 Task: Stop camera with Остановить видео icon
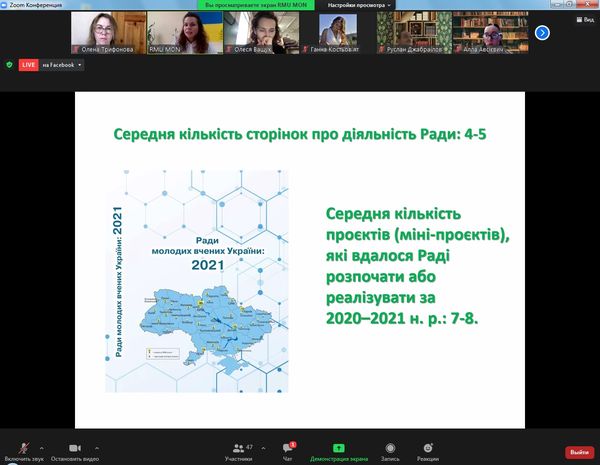(x=73, y=447)
